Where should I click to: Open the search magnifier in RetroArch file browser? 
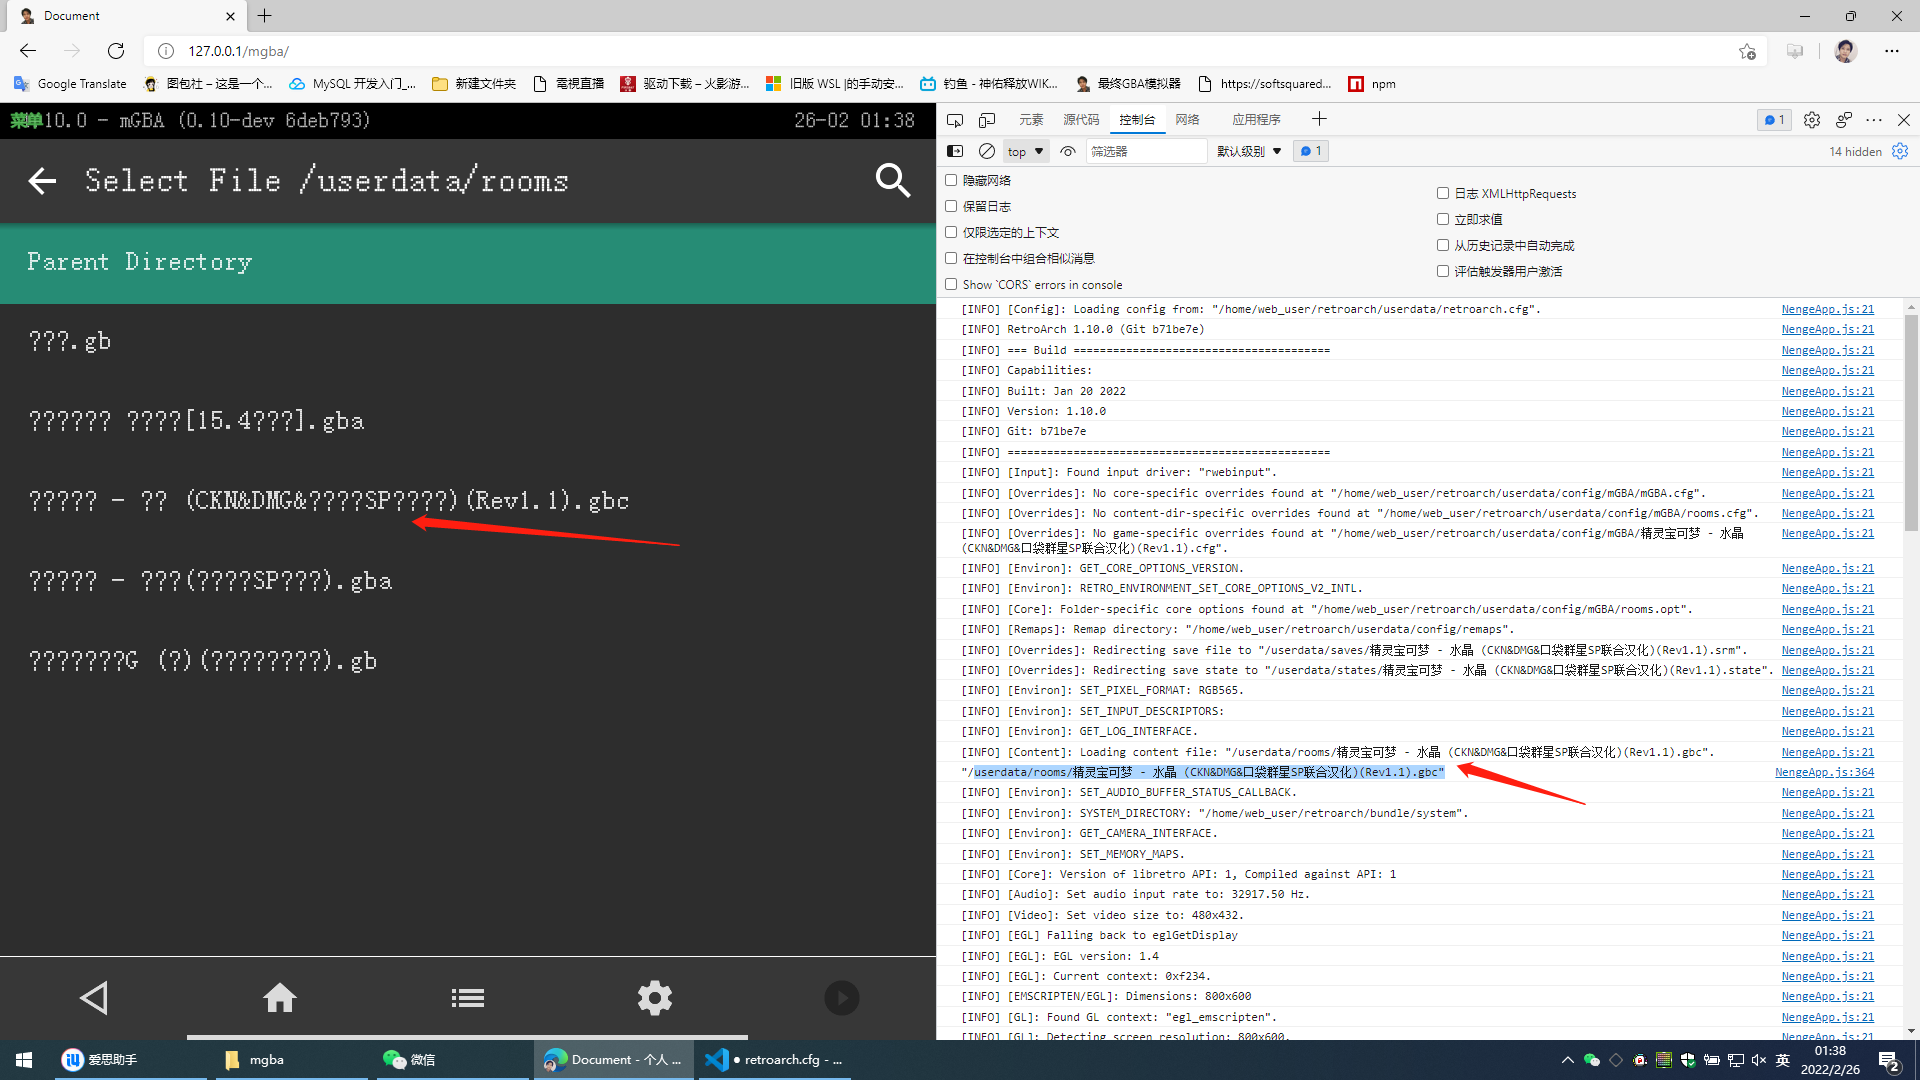pos(892,180)
